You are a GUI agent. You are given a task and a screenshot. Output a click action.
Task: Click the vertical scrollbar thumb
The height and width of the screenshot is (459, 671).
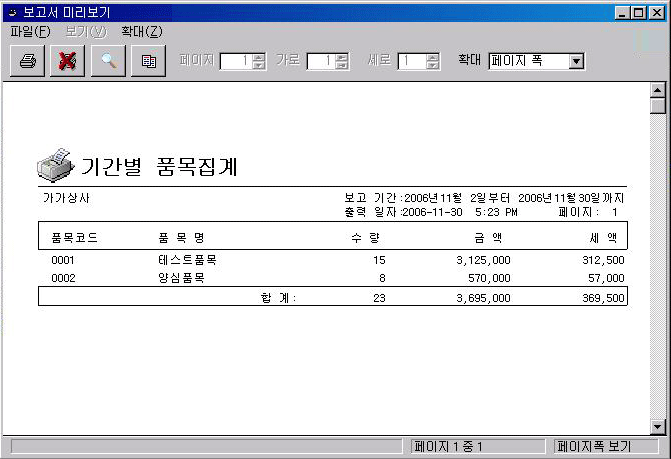(x=657, y=106)
